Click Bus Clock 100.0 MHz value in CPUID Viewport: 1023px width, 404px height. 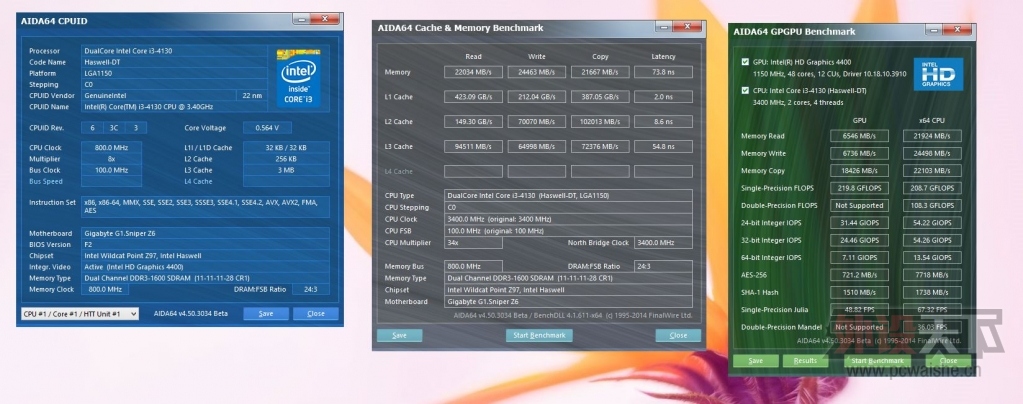click(x=111, y=170)
